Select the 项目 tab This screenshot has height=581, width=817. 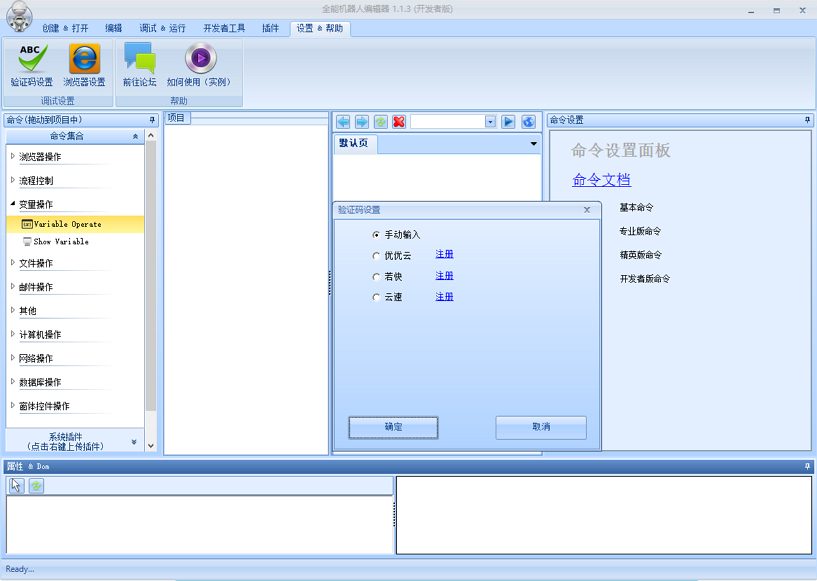click(177, 118)
